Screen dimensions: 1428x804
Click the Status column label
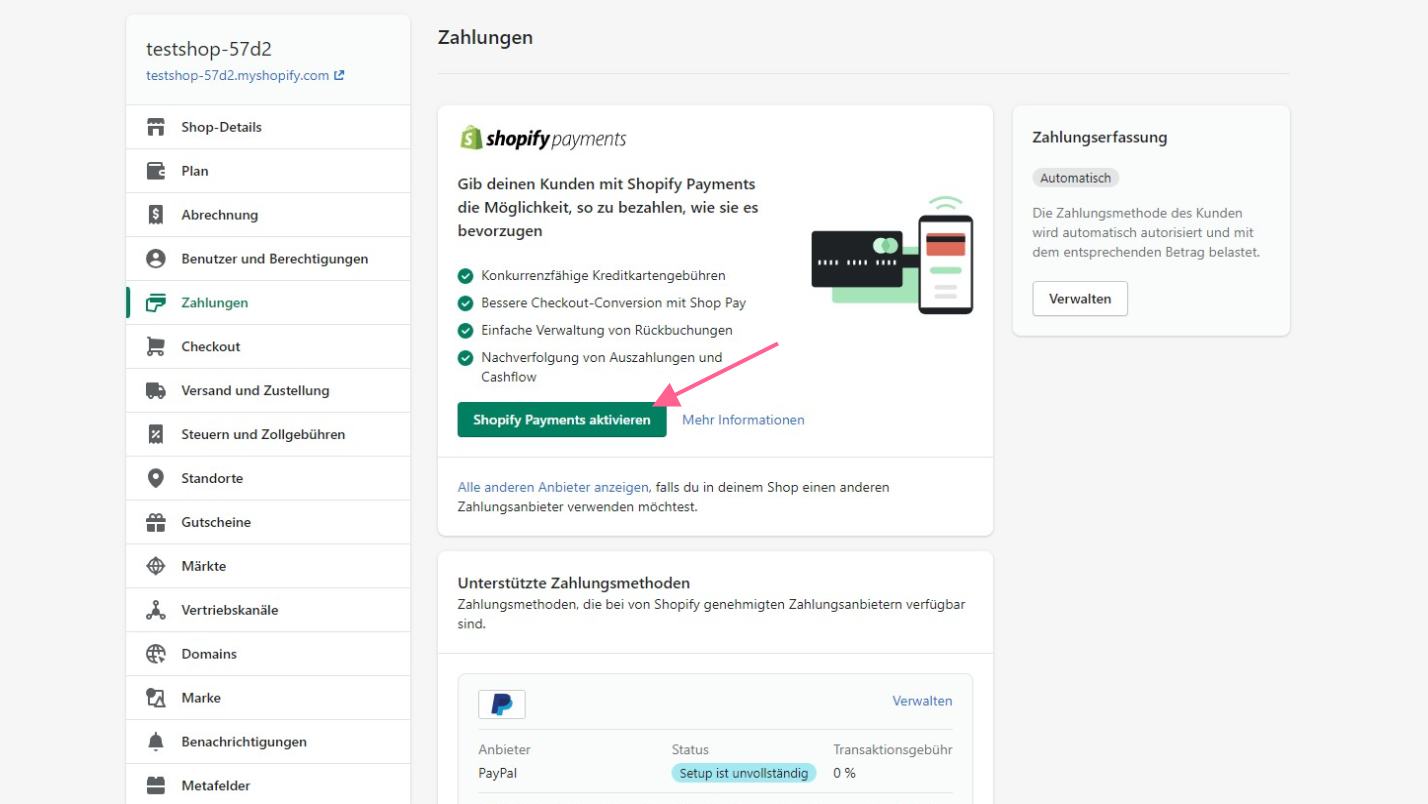(x=690, y=749)
